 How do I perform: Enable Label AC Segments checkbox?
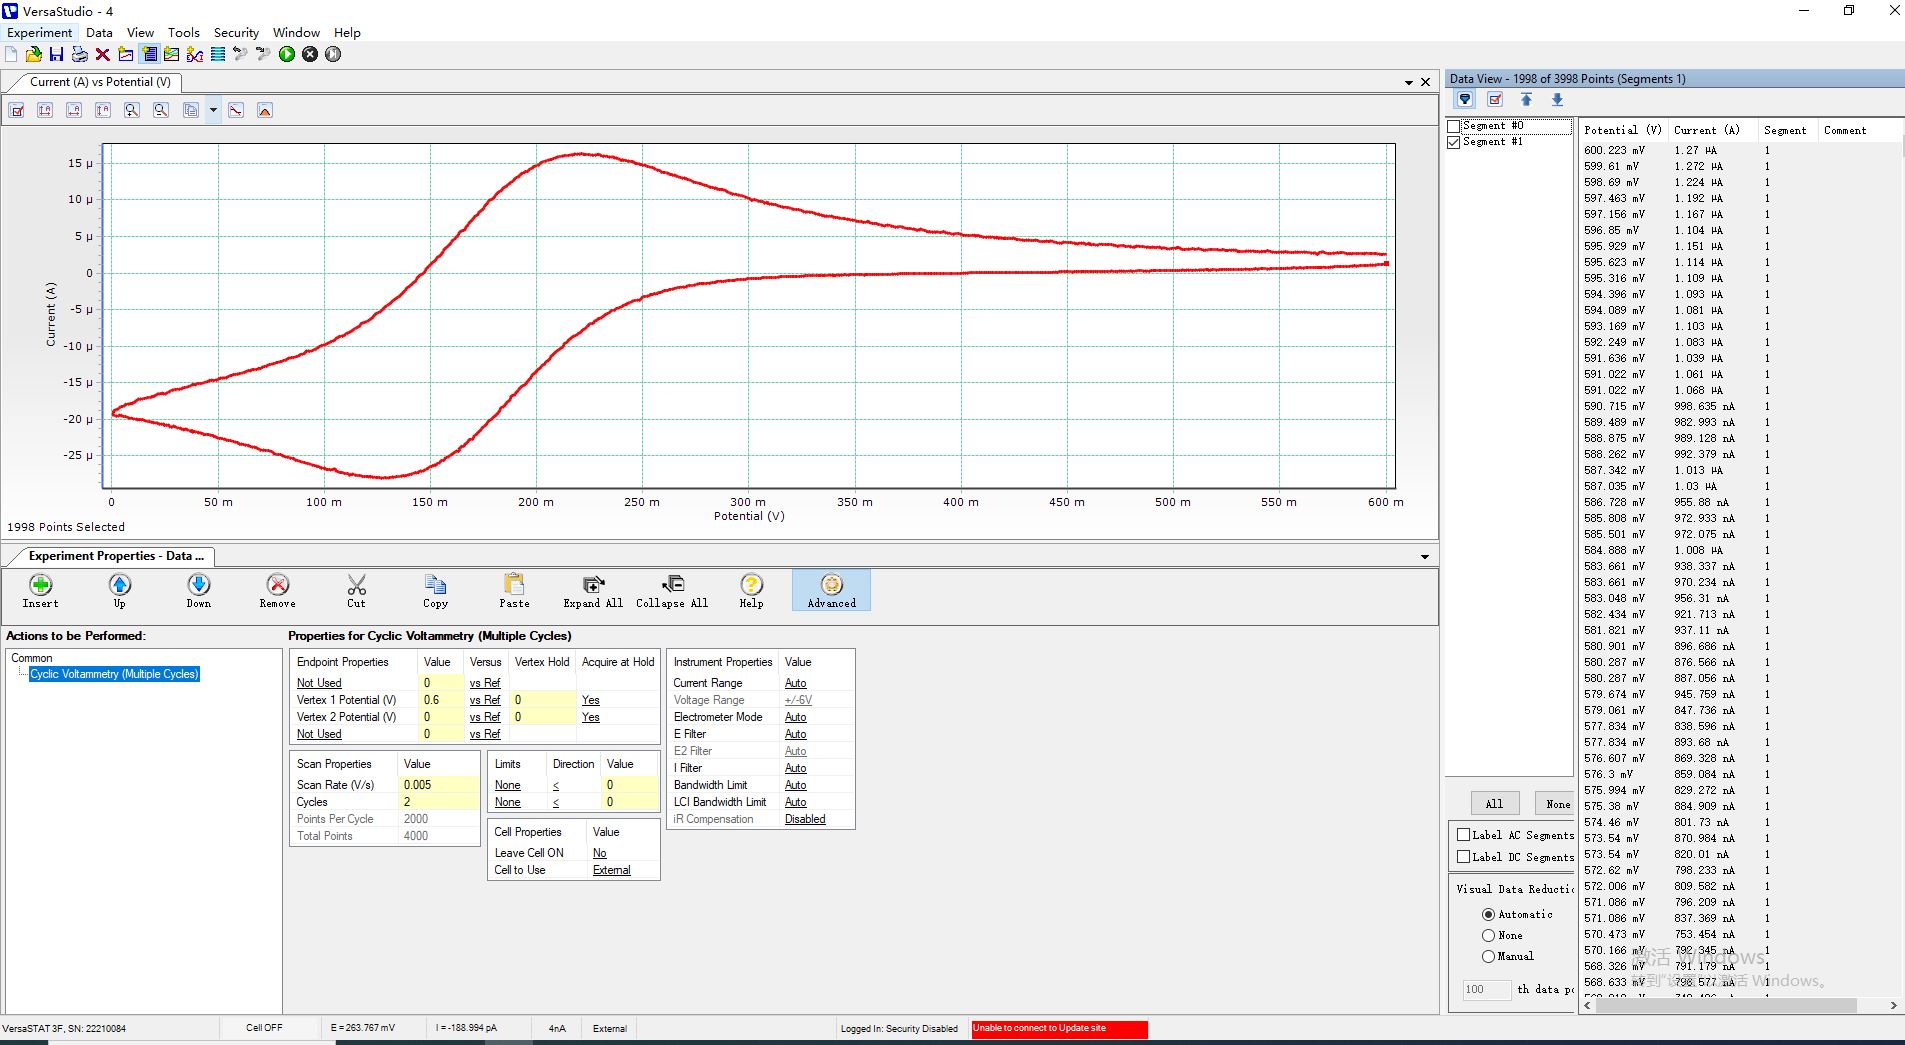[x=1464, y=835]
